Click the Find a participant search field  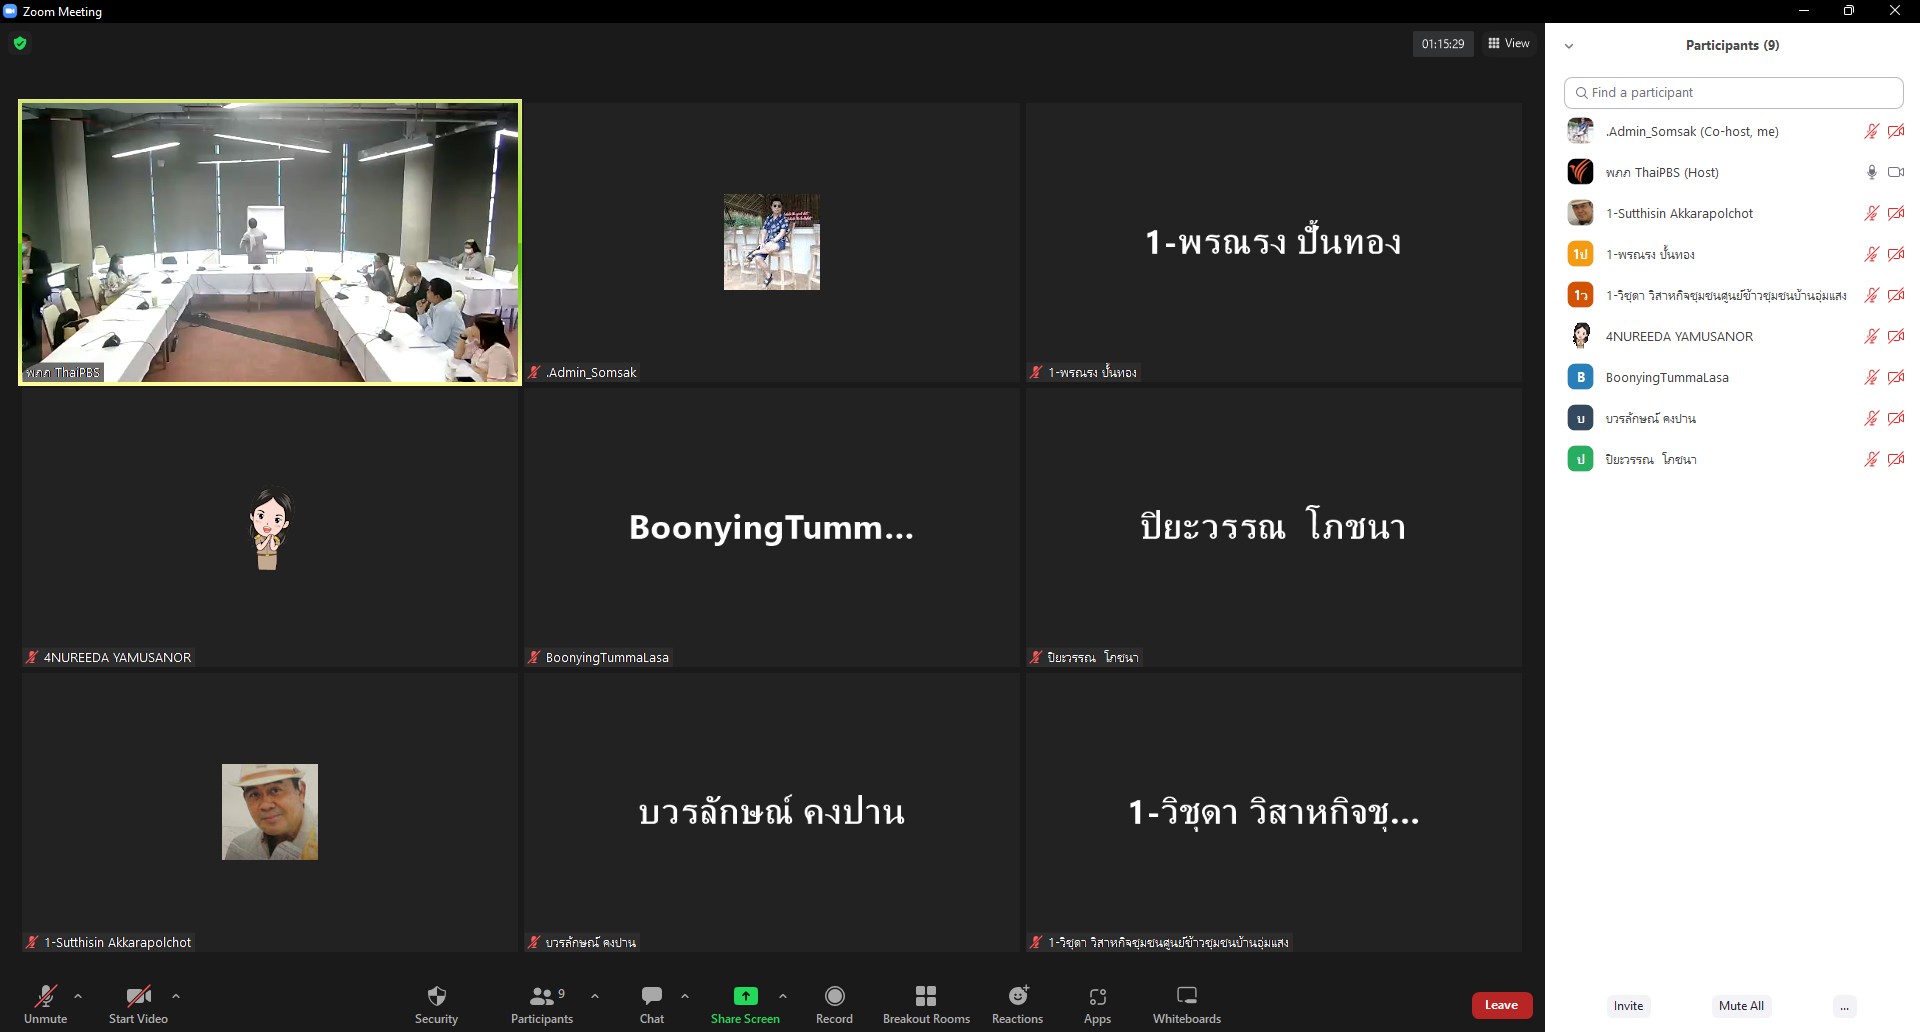coord(1733,92)
